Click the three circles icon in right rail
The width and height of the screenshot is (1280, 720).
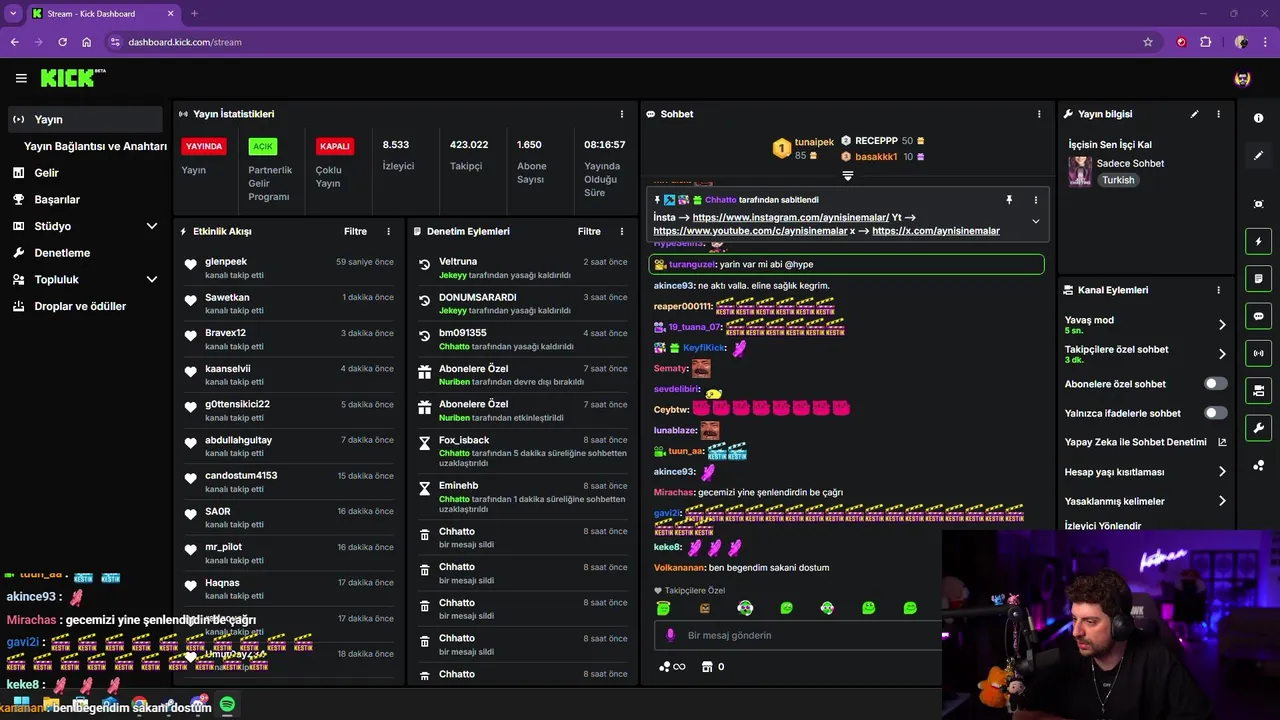pyautogui.click(x=1258, y=465)
